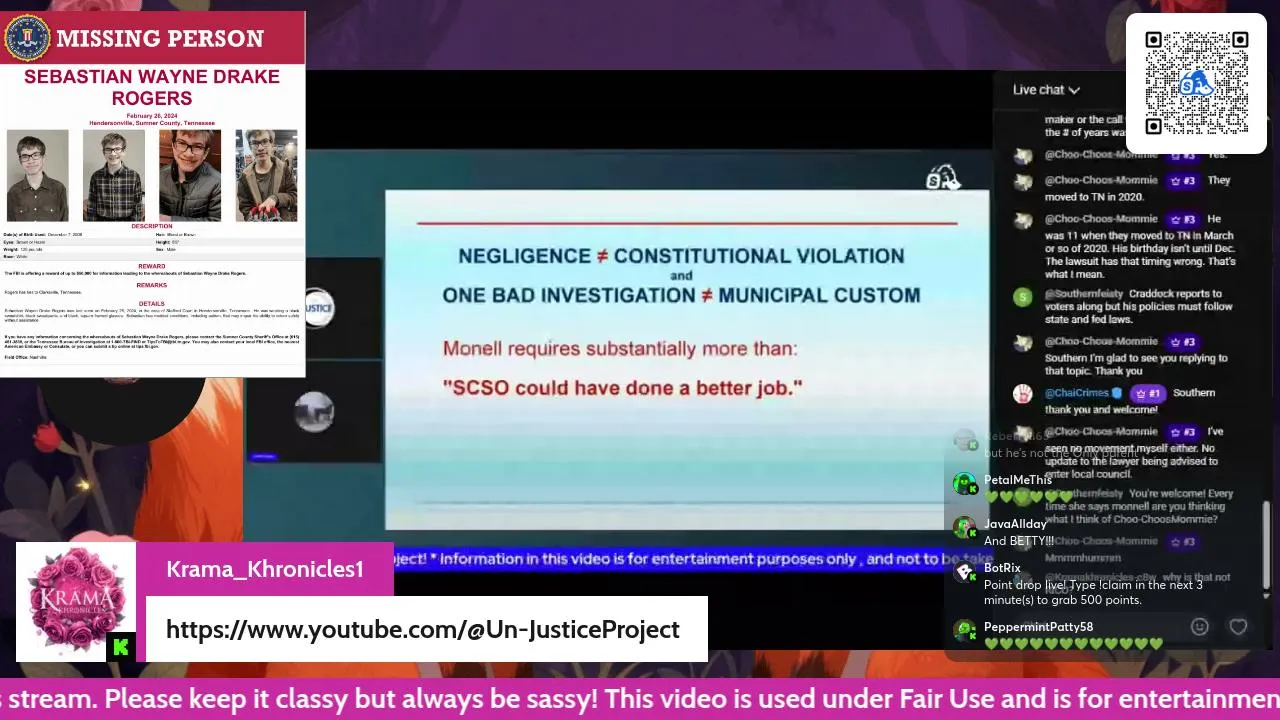
Task: Click the QR code in the corner
Action: [1196, 83]
